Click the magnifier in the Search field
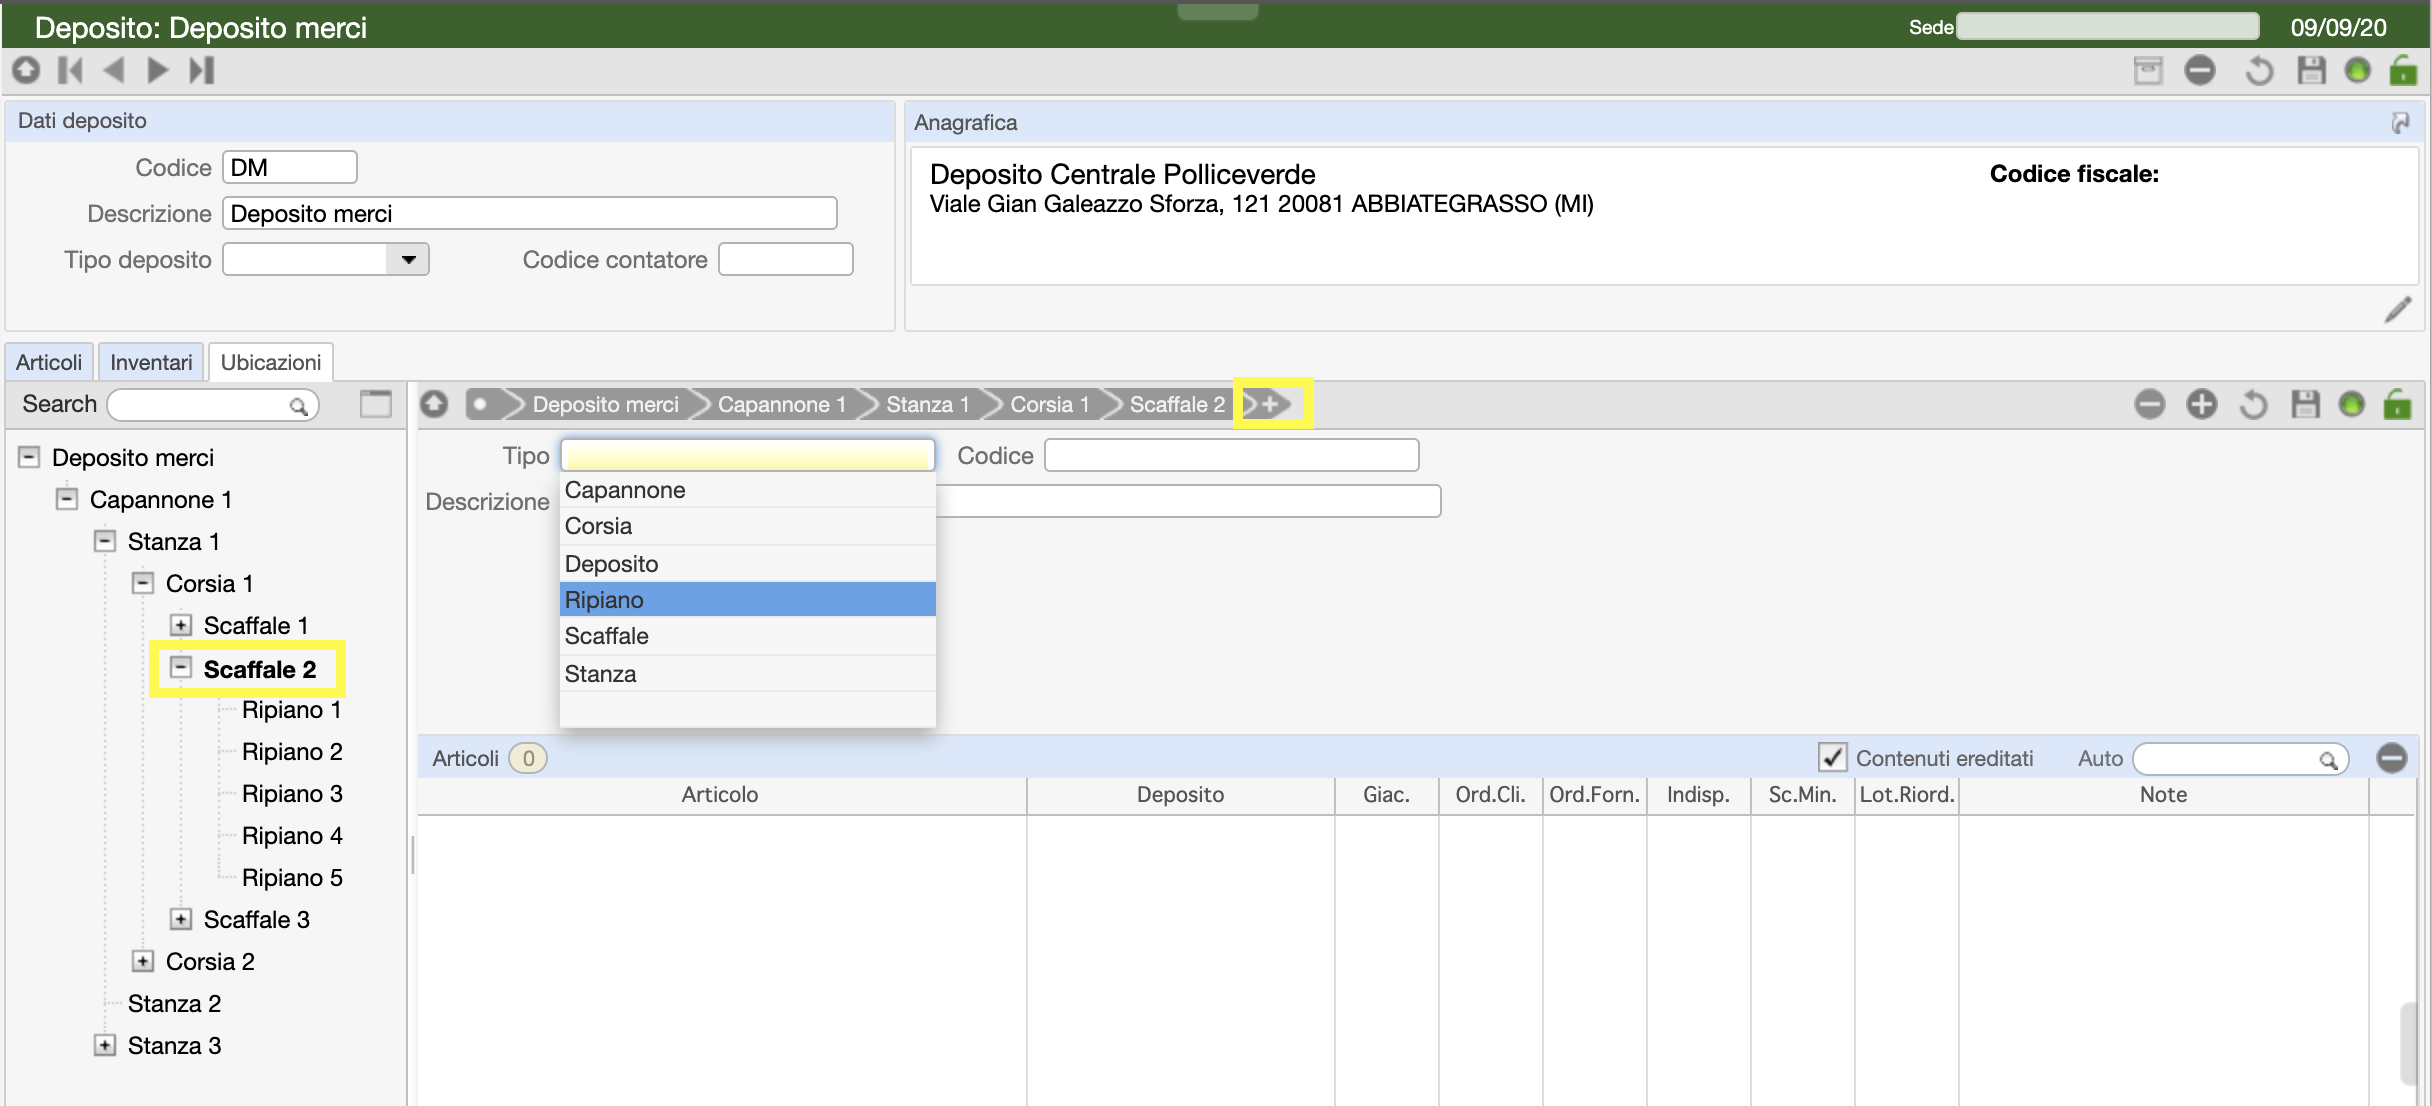This screenshot has width=2432, height=1106. tap(298, 405)
